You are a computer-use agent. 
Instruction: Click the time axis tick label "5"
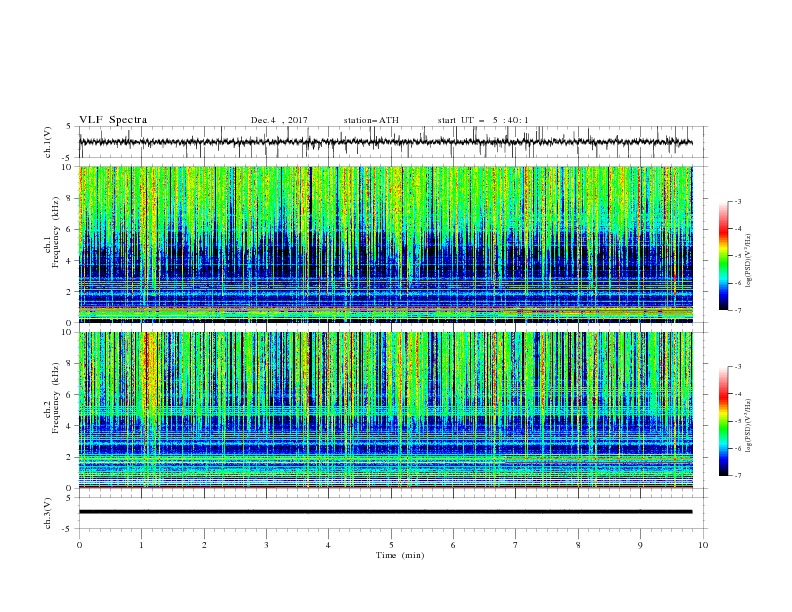click(x=391, y=545)
